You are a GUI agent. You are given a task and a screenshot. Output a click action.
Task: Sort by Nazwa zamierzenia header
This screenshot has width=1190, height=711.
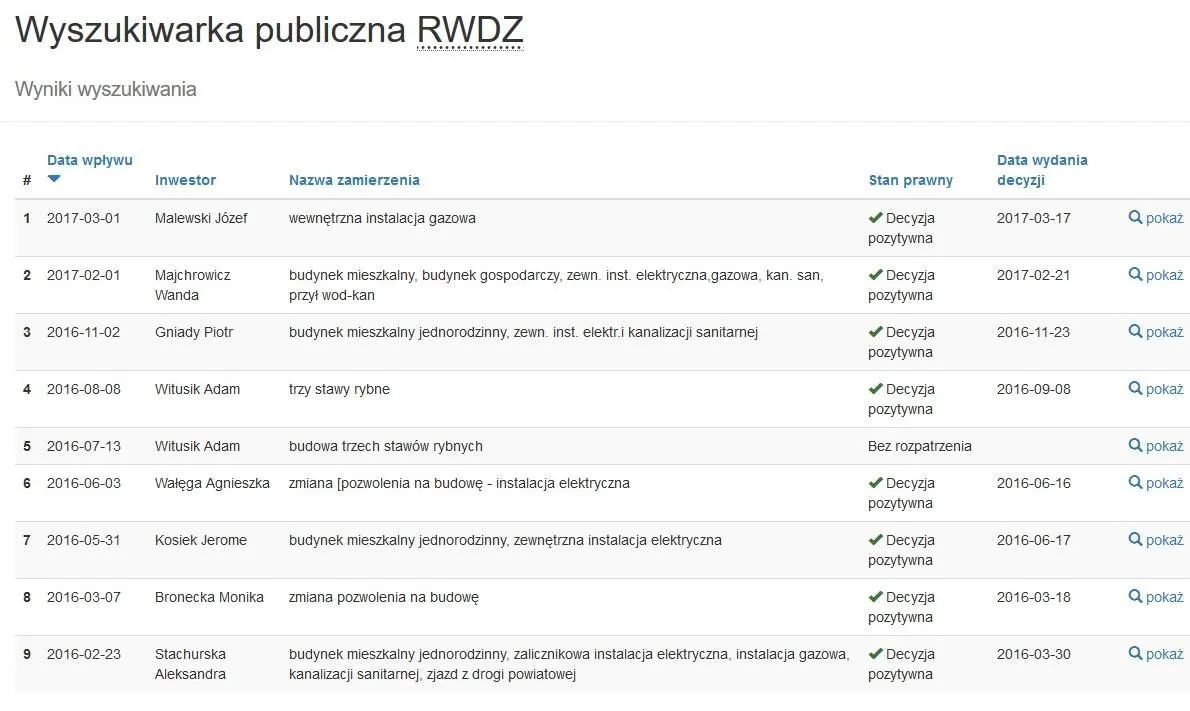click(x=354, y=180)
